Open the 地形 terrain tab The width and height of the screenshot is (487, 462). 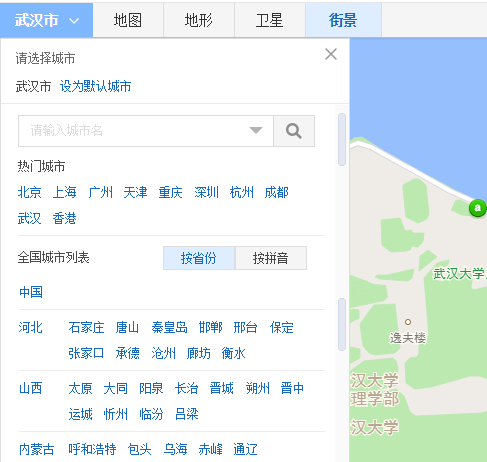(x=199, y=20)
